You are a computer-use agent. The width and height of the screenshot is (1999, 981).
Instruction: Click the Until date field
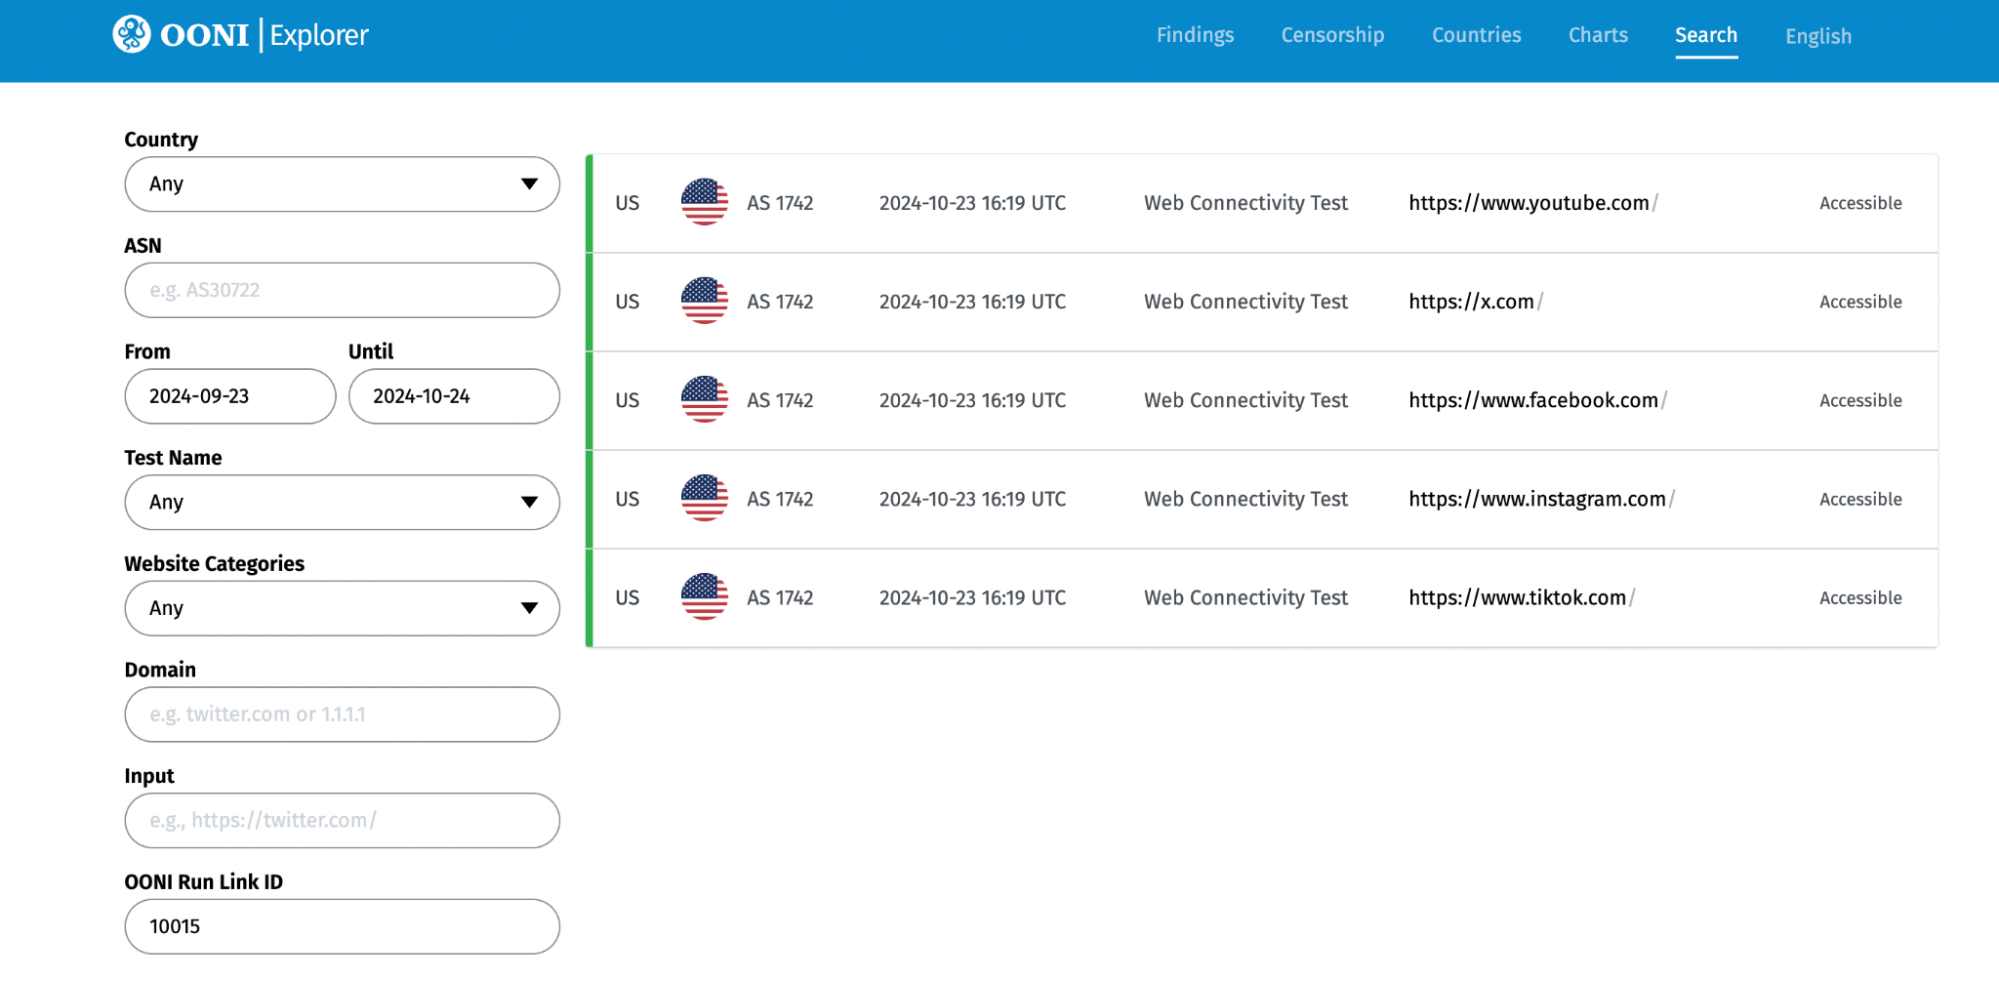pos(453,396)
